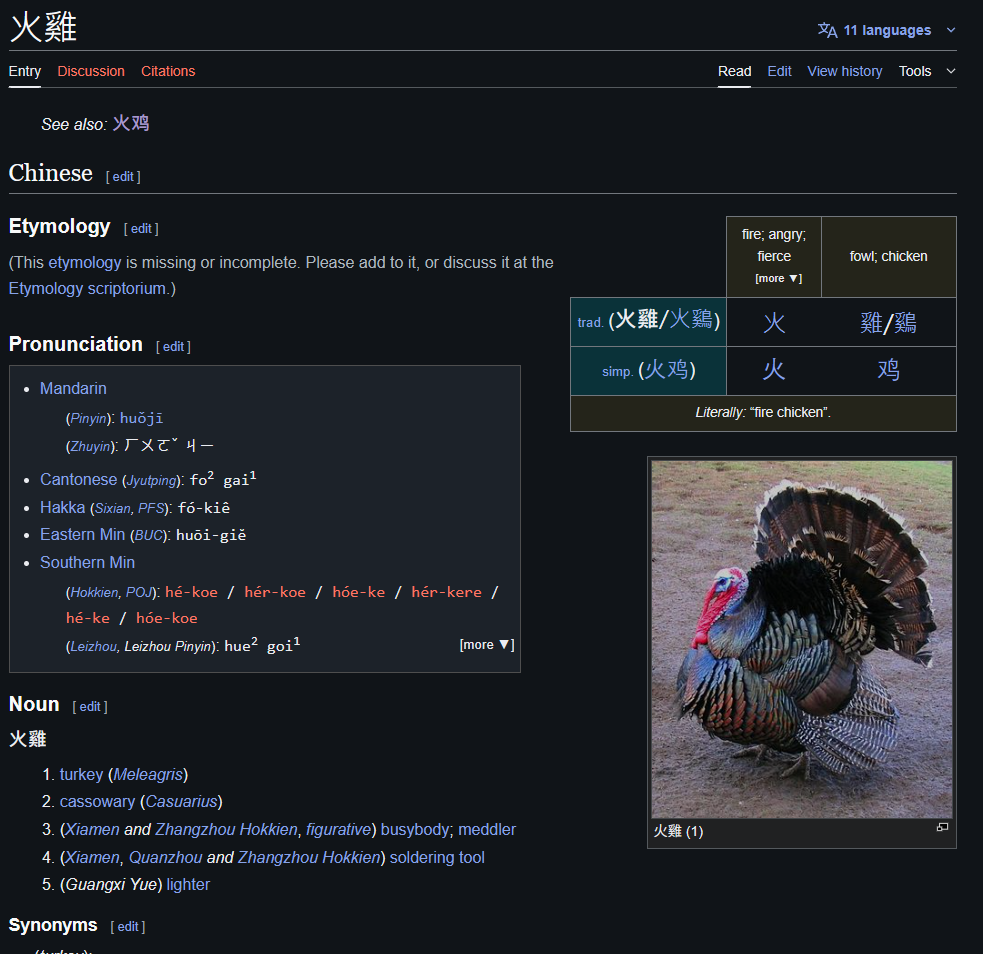Click the figurative label link
Viewport: 983px width, 954px height.
pos(339,829)
